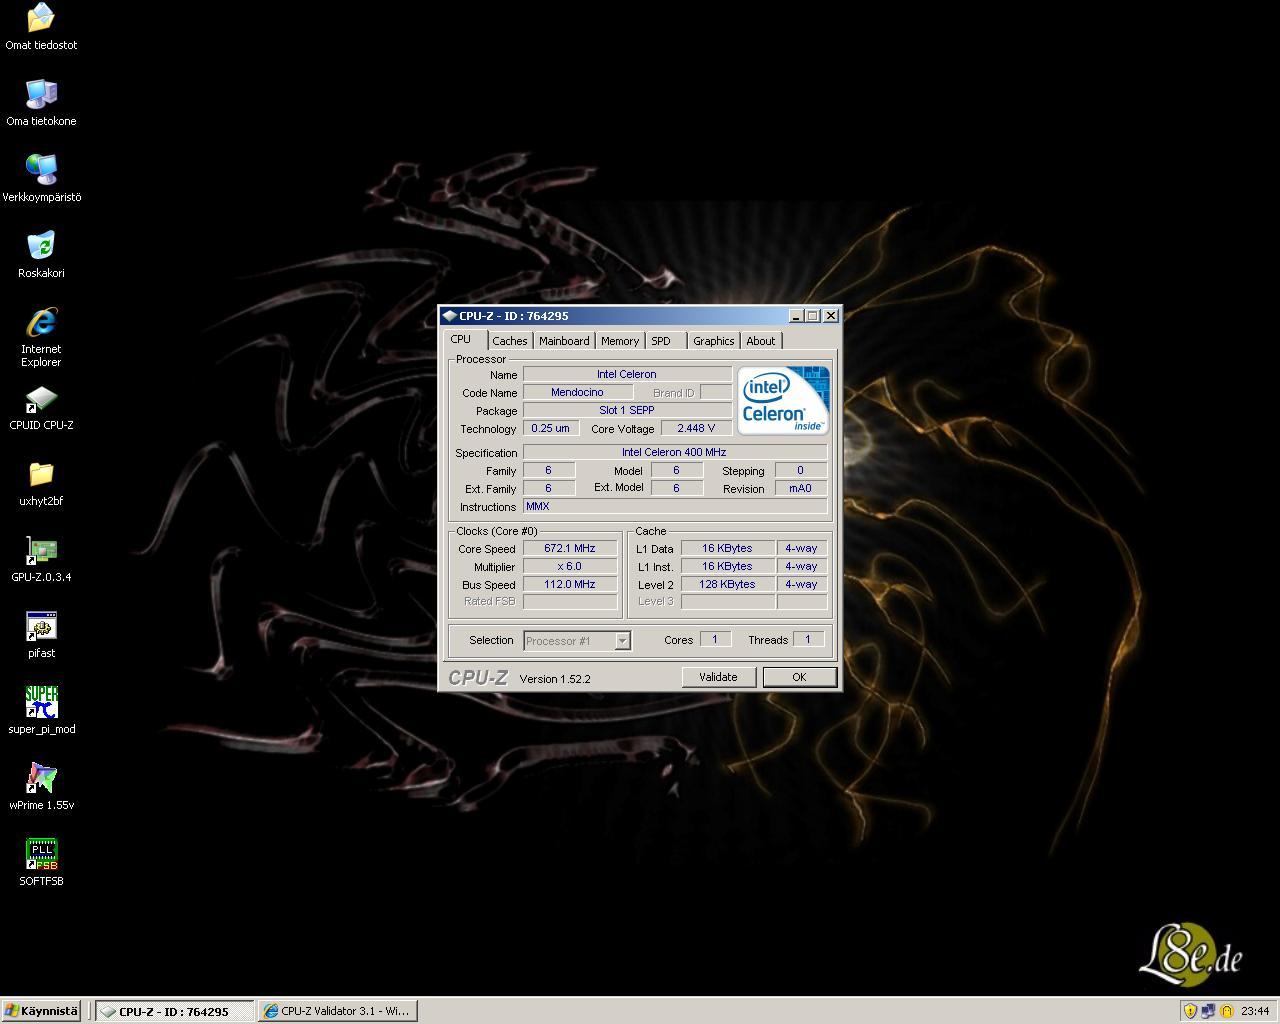Select CPU-Z taskbar button
This screenshot has width=1280, height=1024.
pyautogui.click(x=175, y=1011)
